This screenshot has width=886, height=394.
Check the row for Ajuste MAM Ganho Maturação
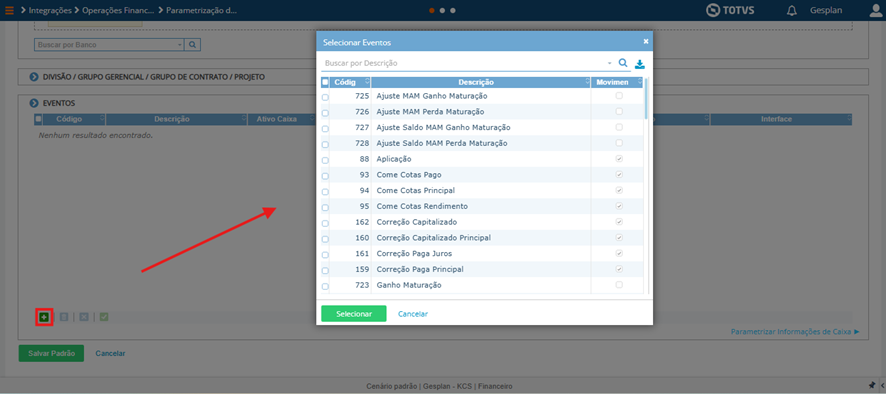pos(325,97)
